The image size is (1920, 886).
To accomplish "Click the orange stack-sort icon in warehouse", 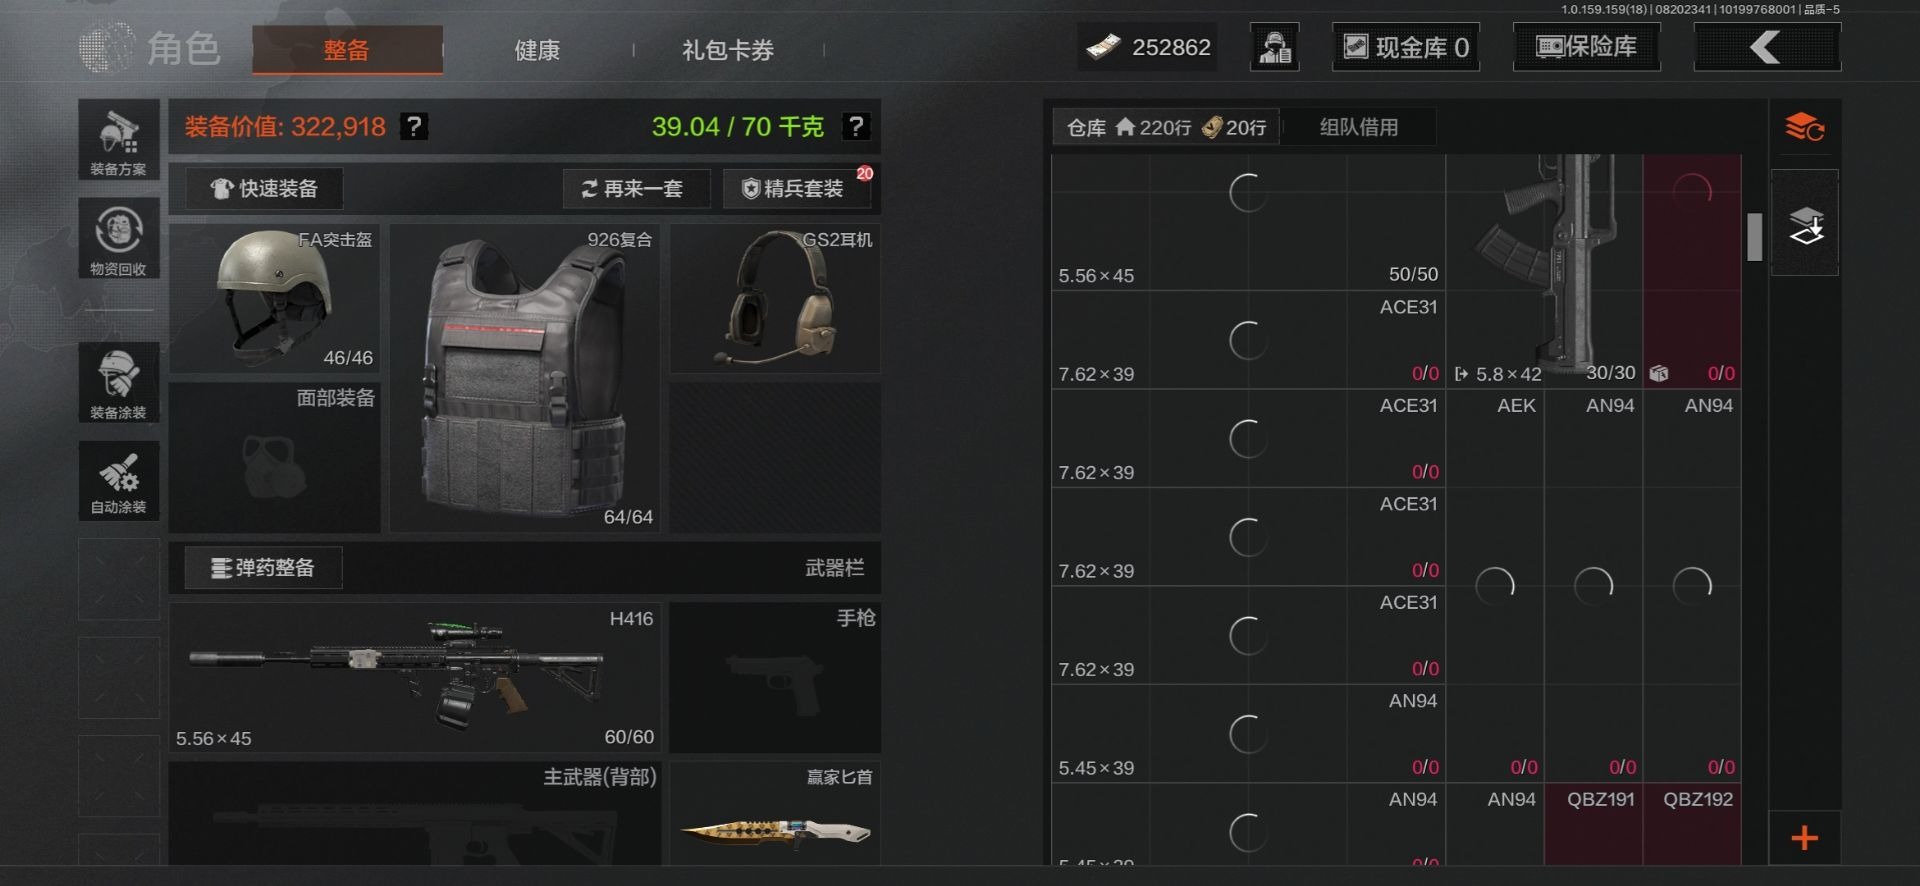I will coord(1805,127).
